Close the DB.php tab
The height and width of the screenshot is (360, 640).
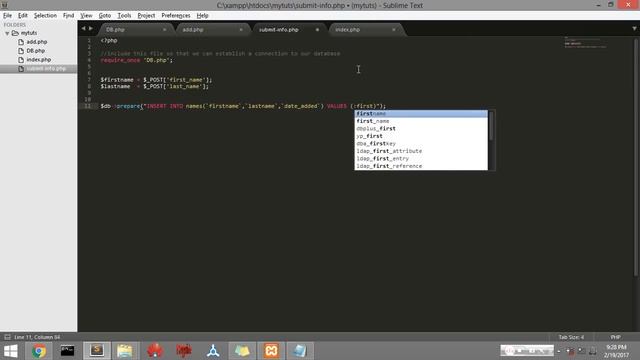[x=164, y=30]
